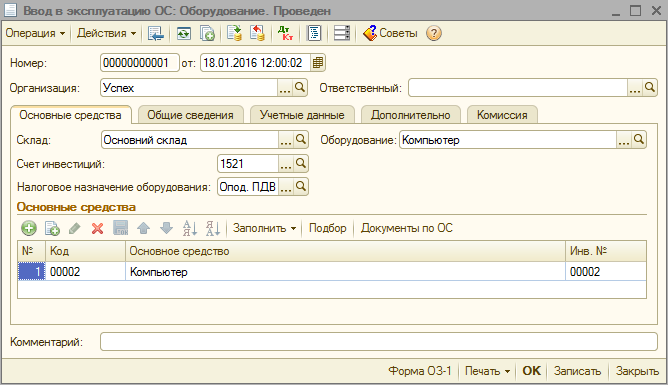Image resolution: width=668 pixels, height=385 pixels.
Task: Click the reread document toolbar icon
Action: [184, 33]
